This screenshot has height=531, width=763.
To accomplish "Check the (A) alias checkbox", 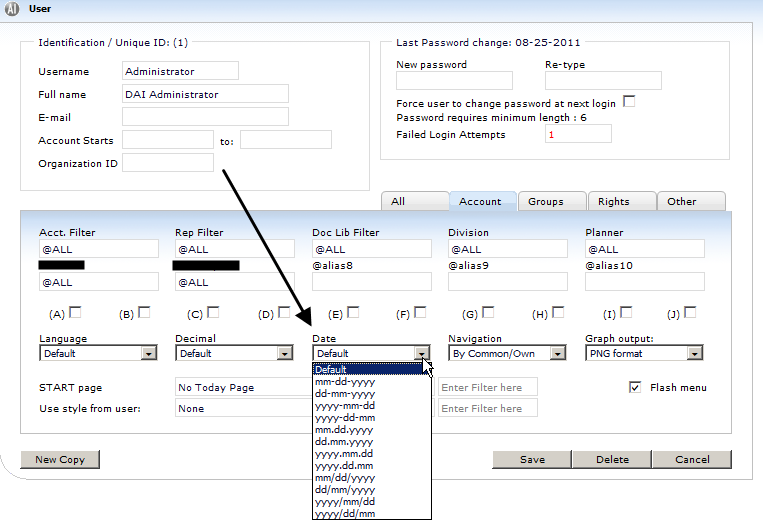I will [x=75, y=313].
